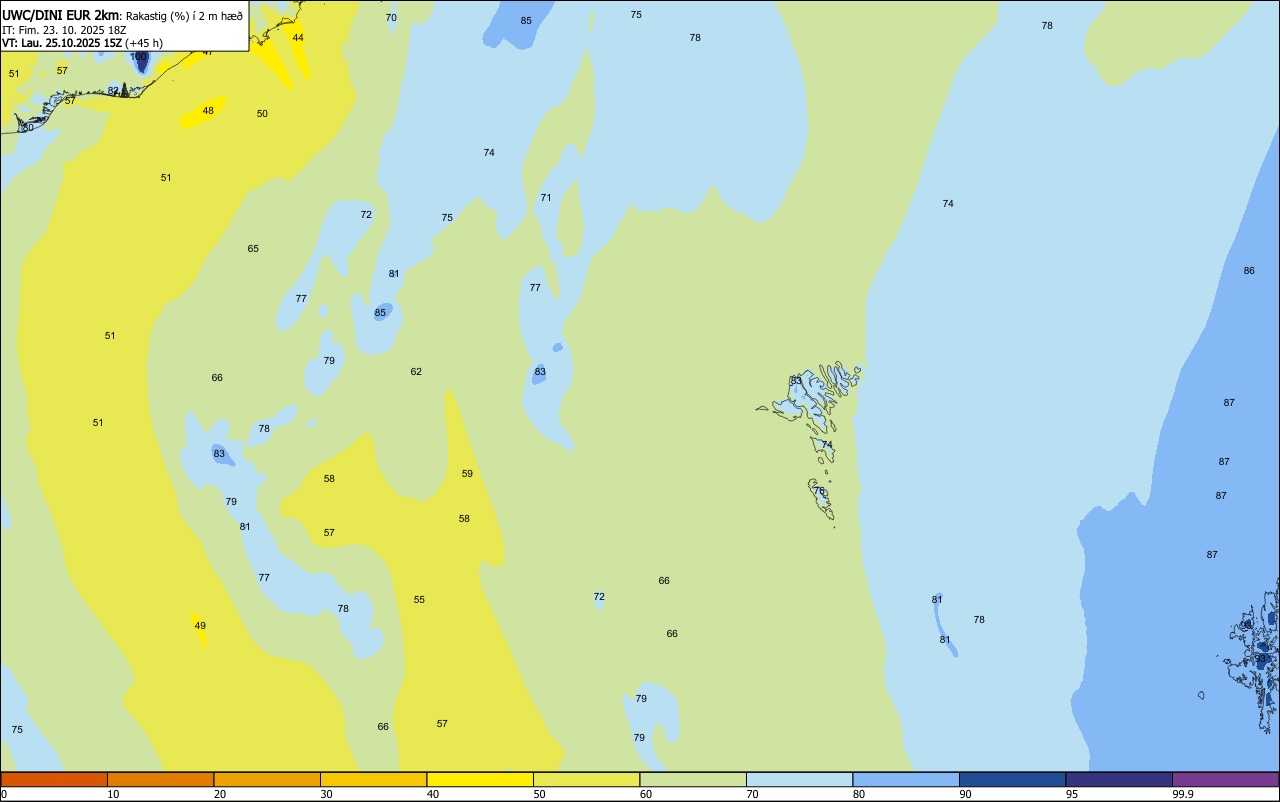Click the humidity value 100 on the map
This screenshot has width=1280, height=802.
point(139,57)
